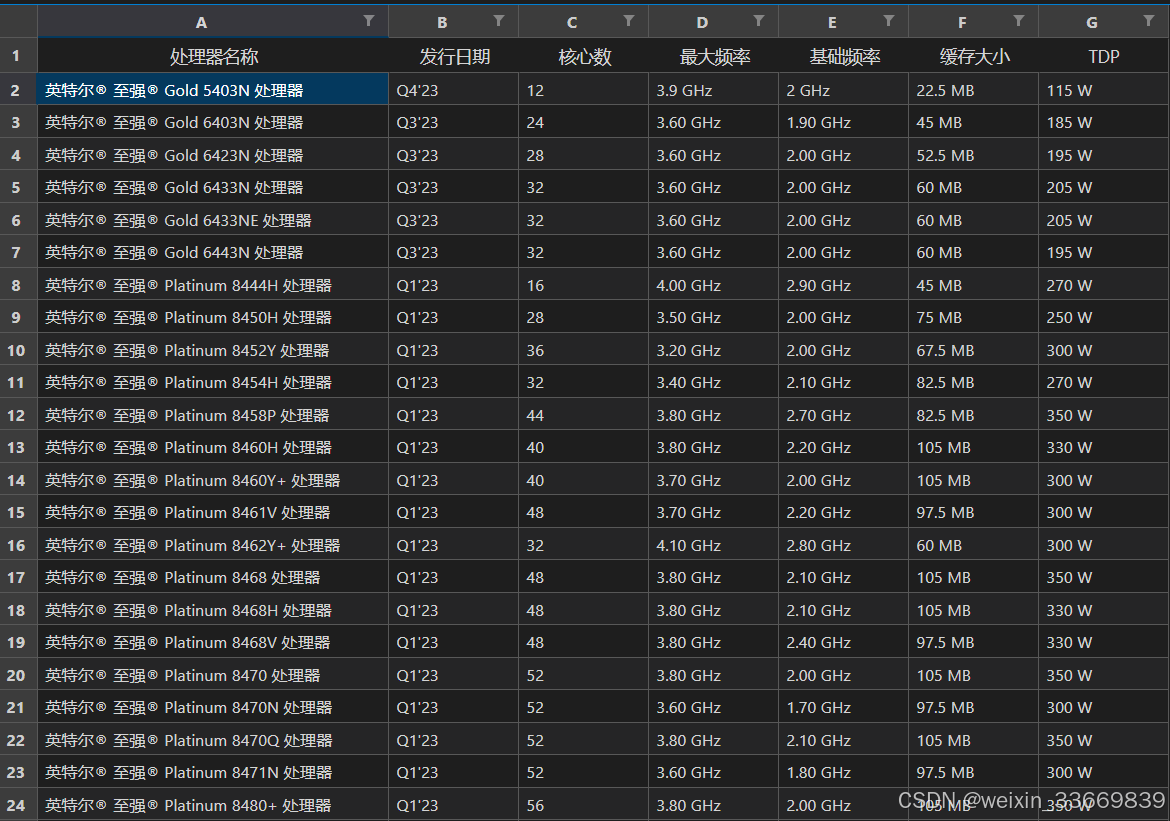Click the 1.70 GHz base frequency cell
This screenshot has width=1170, height=821.
coord(843,707)
